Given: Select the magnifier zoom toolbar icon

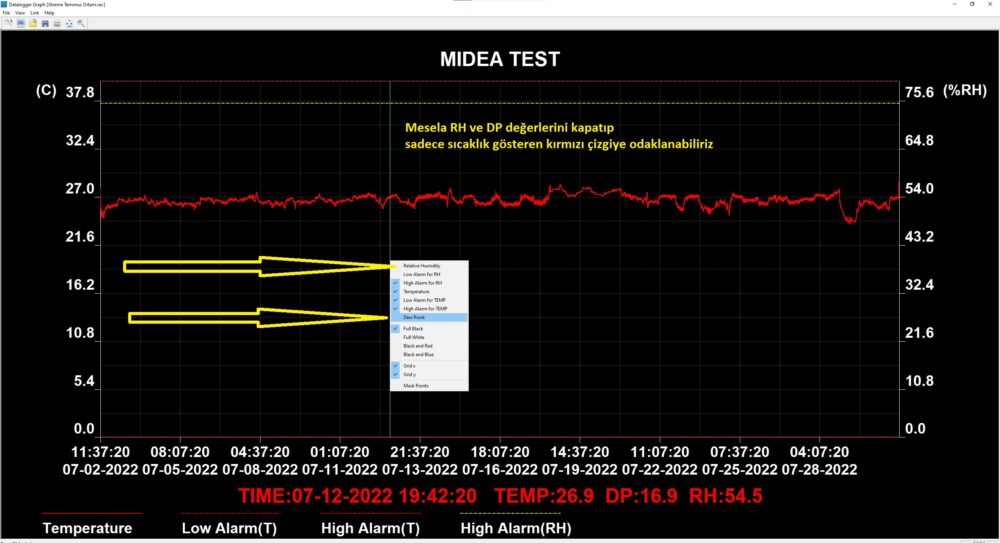Looking at the screenshot, I should click(x=81, y=23).
